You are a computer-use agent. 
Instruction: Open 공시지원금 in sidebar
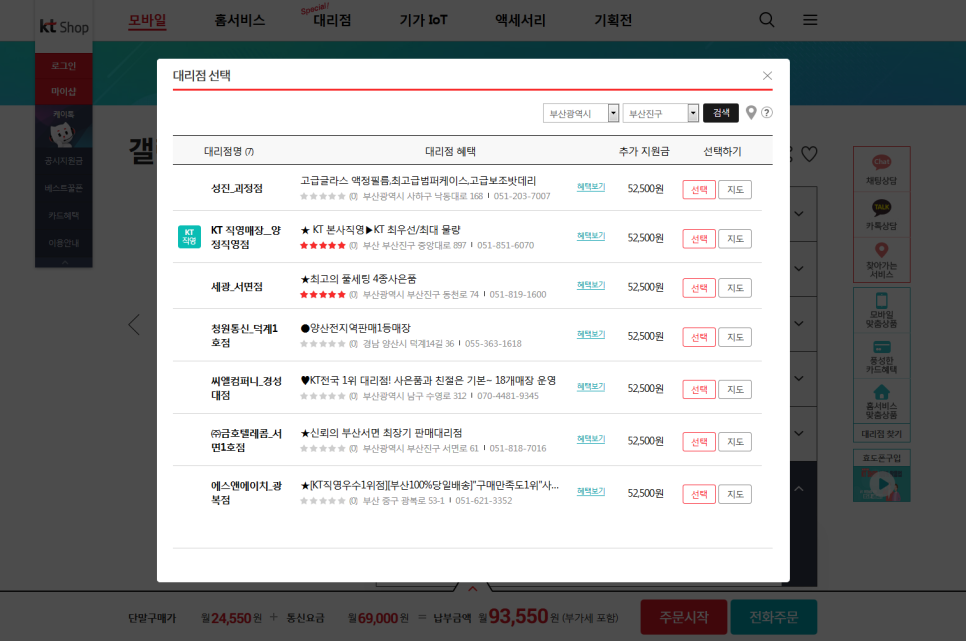click(63, 161)
